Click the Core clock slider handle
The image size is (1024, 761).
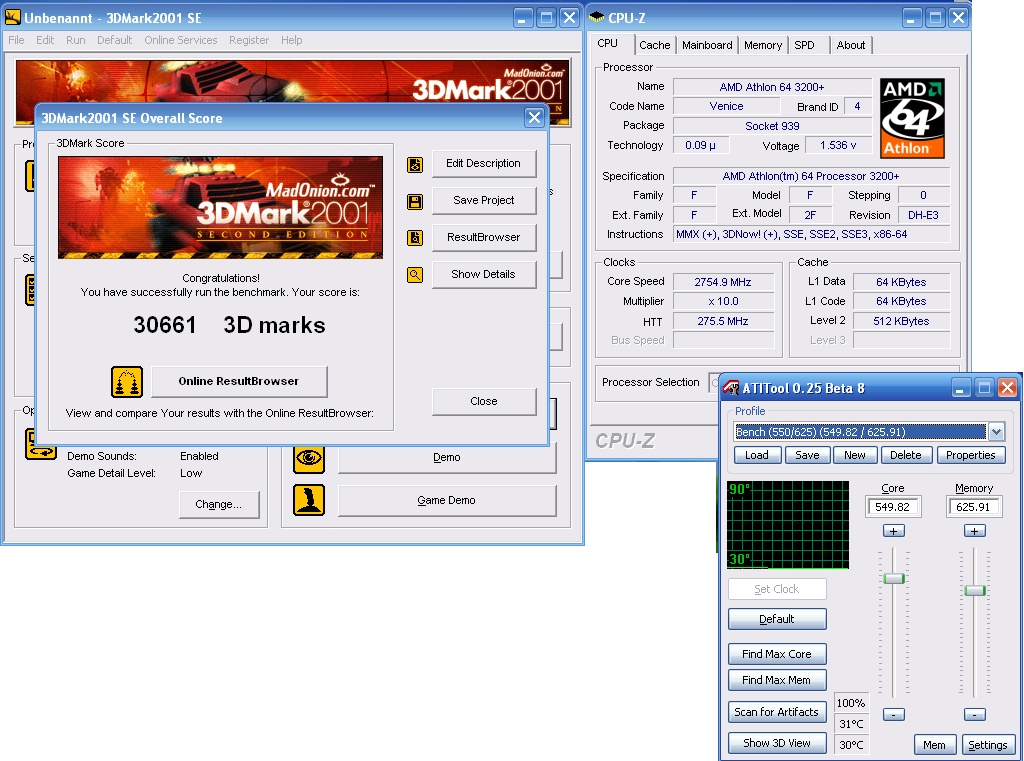click(x=893, y=578)
